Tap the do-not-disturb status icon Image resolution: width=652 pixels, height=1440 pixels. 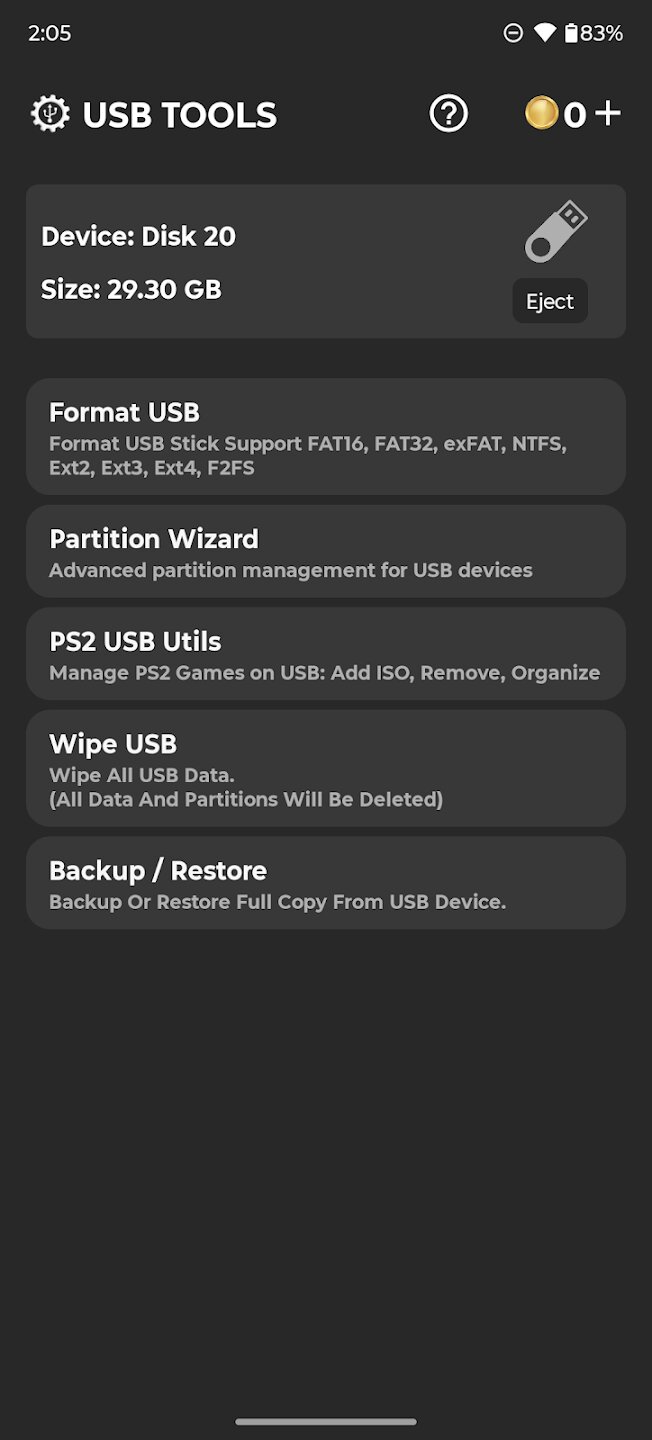(x=513, y=33)
